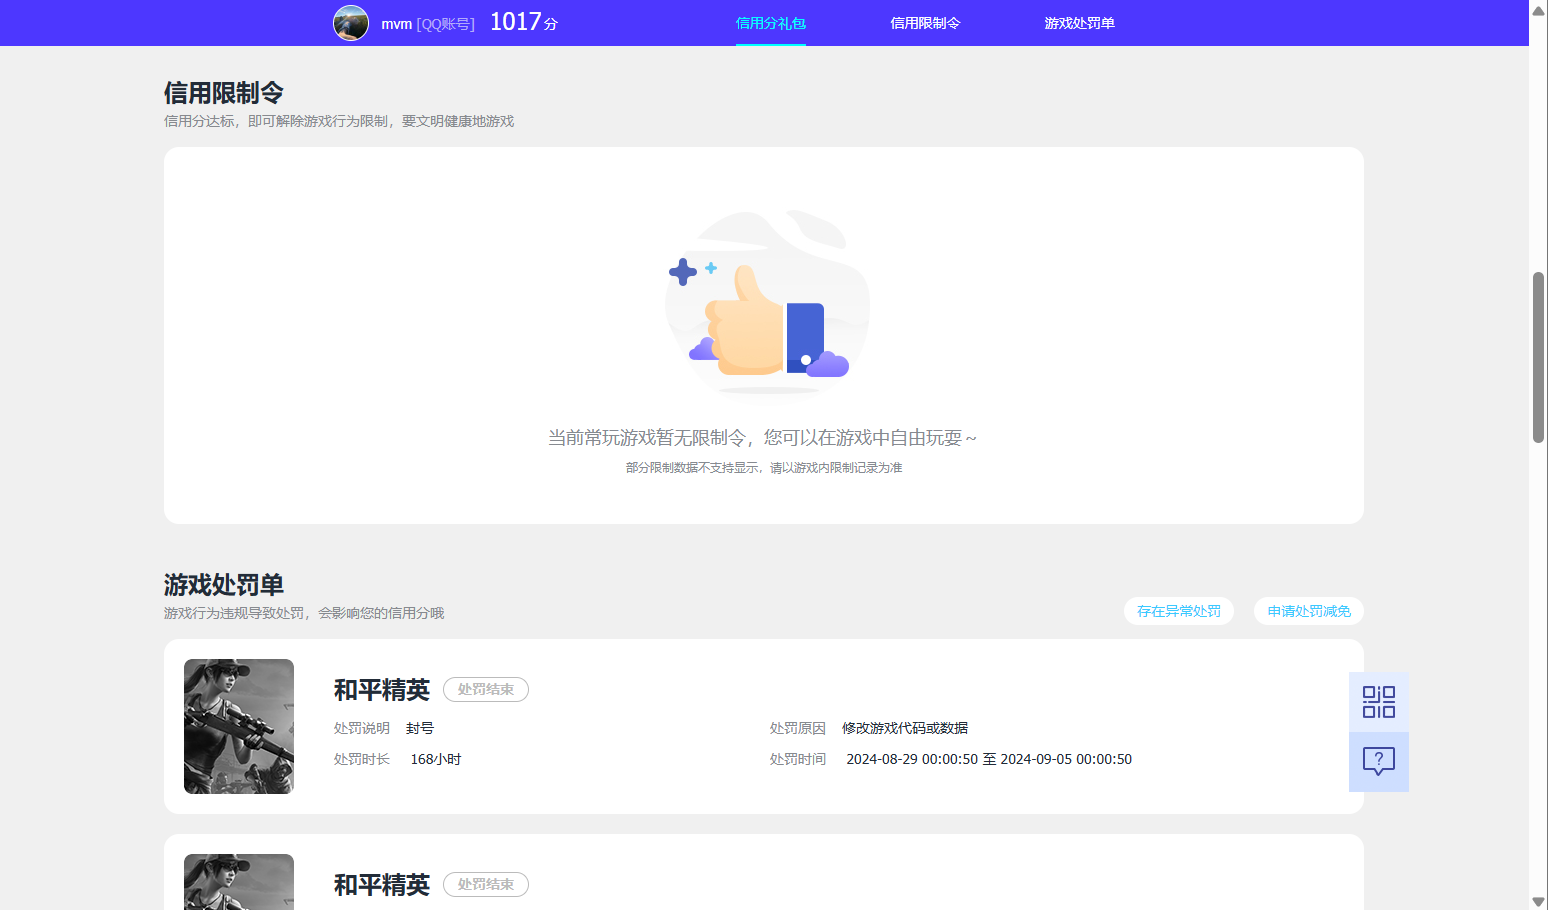Click 修改游戏代码或数据 penalty reason text

905,728
